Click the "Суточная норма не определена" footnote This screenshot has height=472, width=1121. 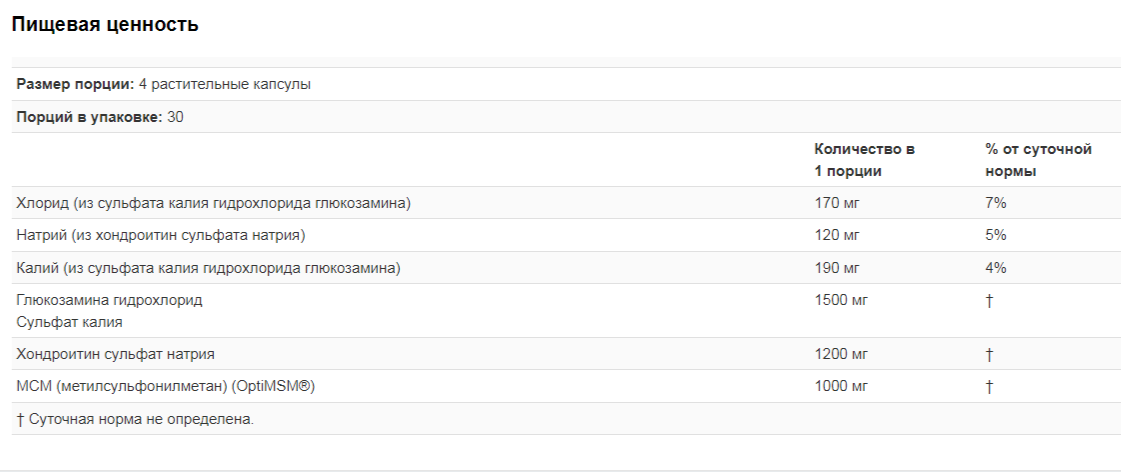point(135,418)
